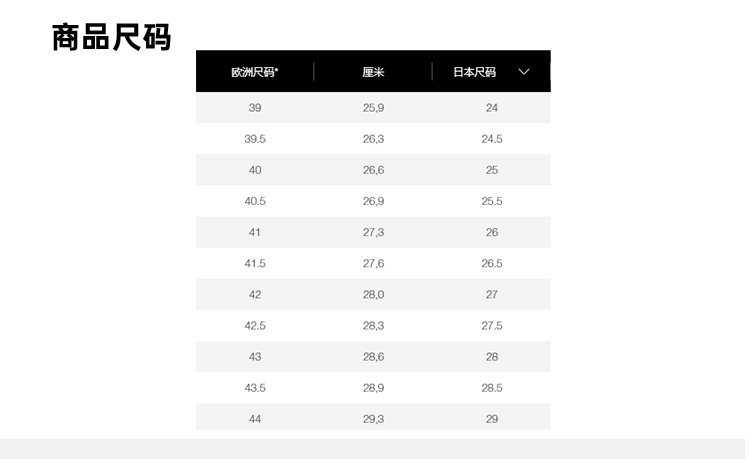Click European size 41 cell
Screen dimensions: 750x466
255,232
